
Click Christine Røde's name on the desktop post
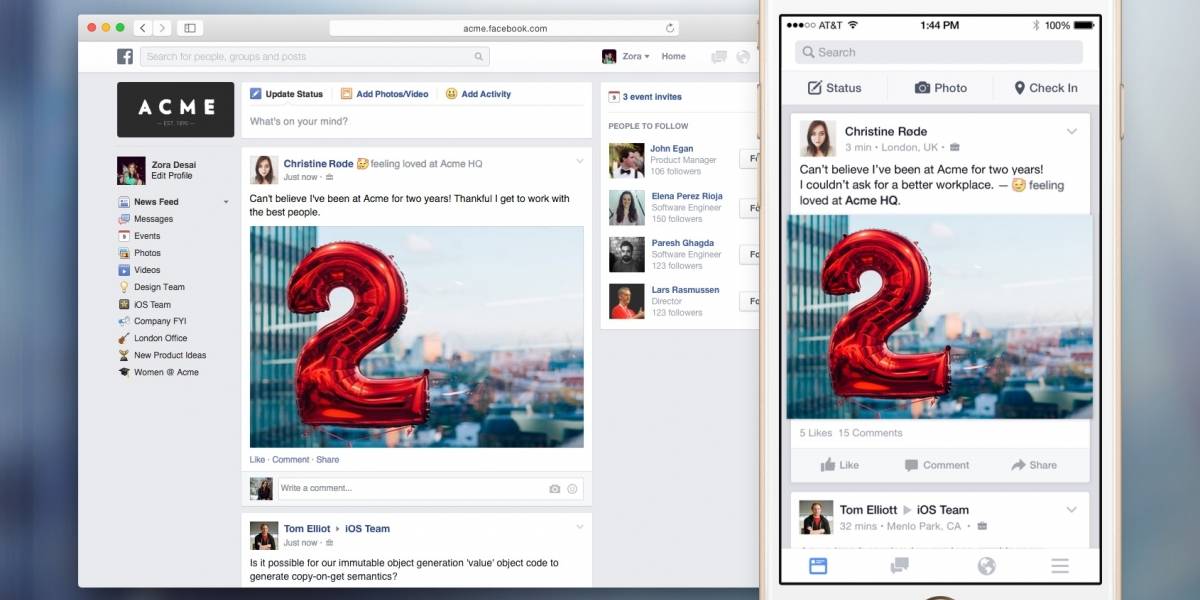(318, 164)
